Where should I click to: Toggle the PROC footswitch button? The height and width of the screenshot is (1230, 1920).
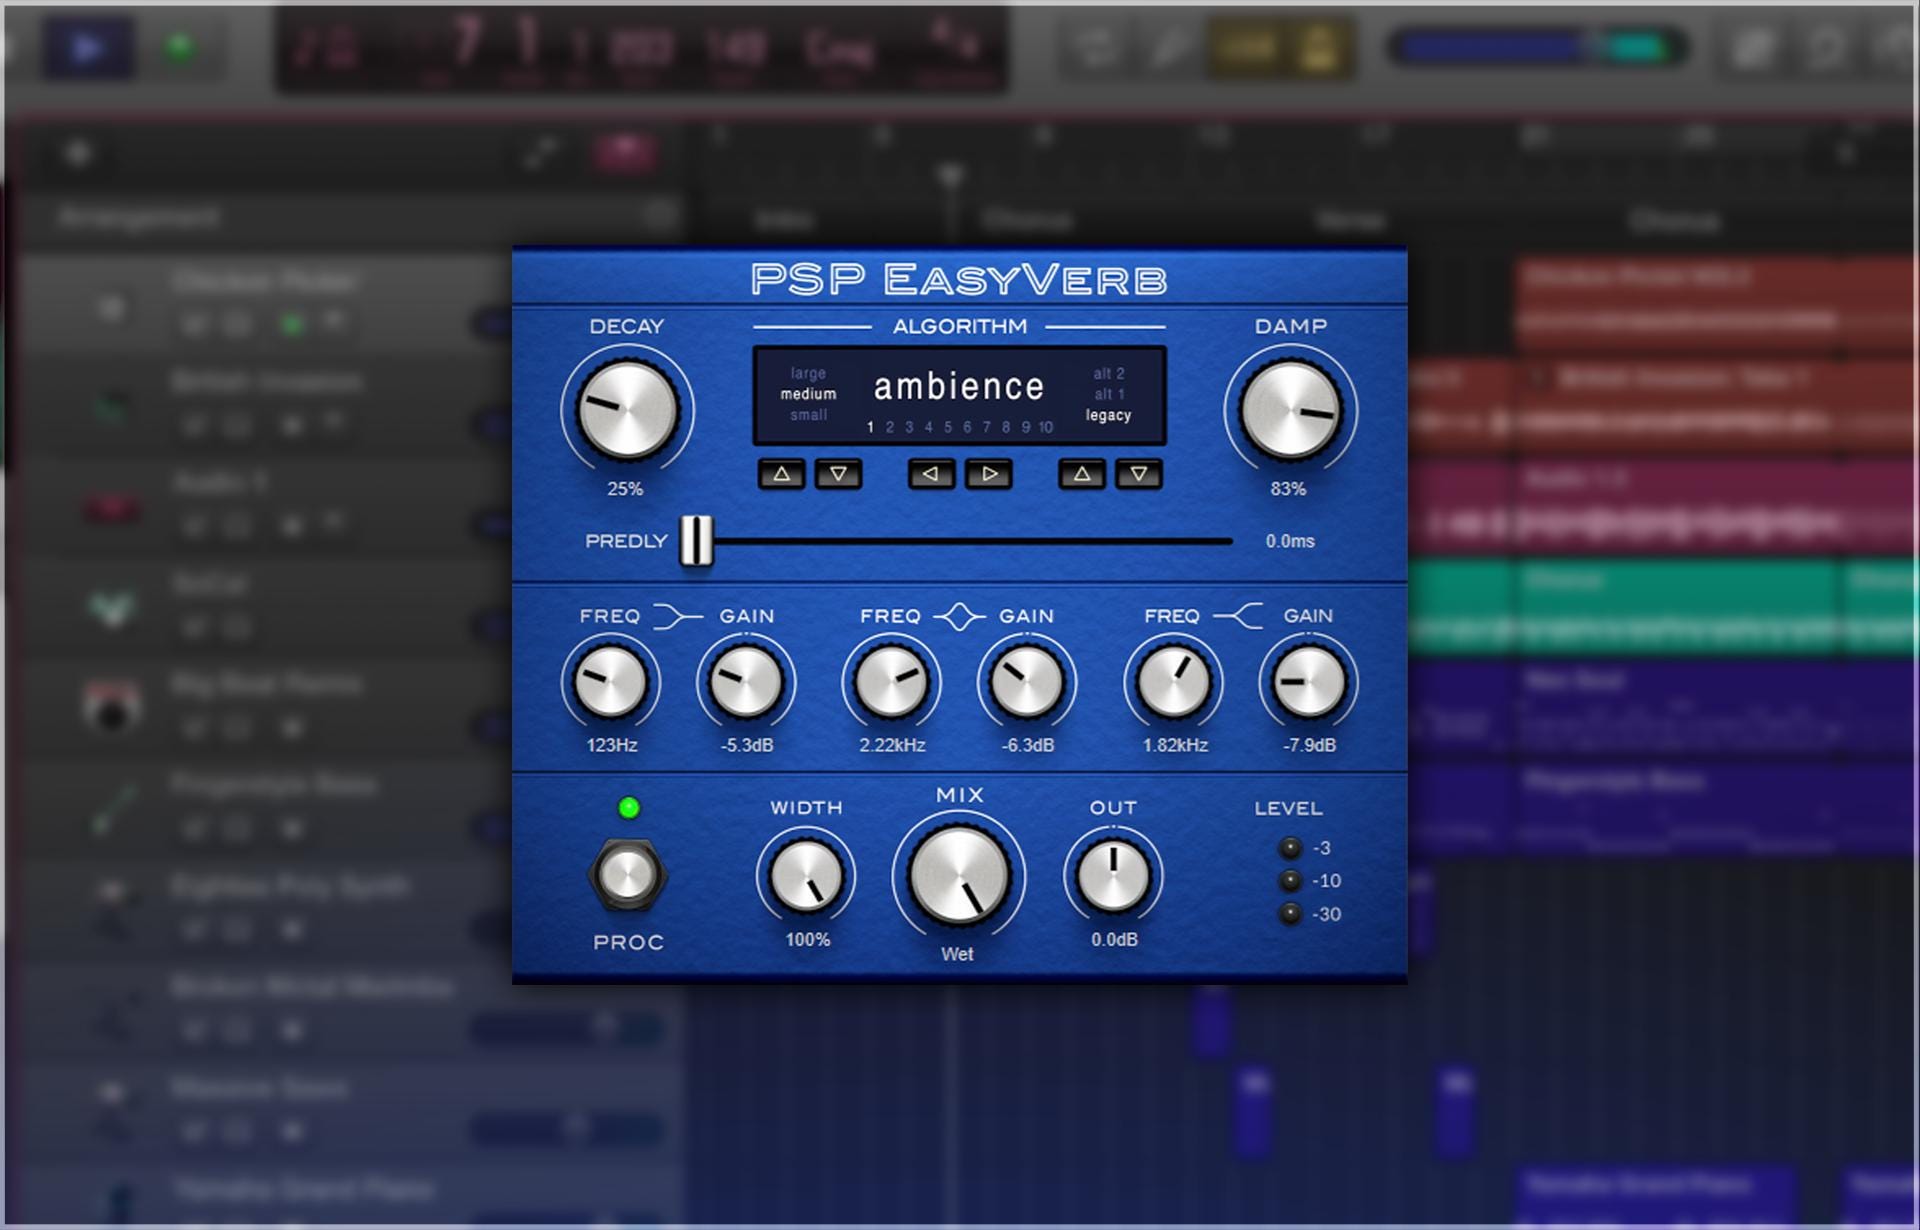pyautogui.click(x=627, y=876)
